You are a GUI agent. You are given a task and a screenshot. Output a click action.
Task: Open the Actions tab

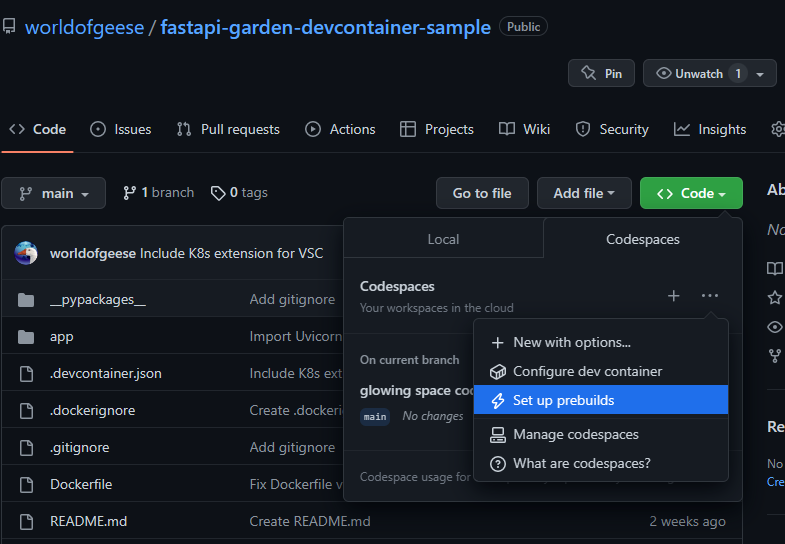click(340, 129)
